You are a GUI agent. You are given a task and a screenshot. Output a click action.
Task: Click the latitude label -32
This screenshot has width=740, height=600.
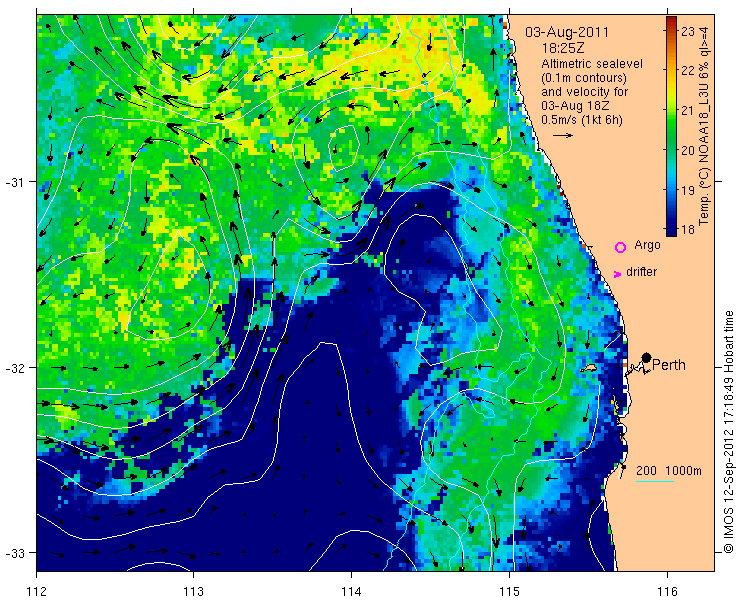click(16, 367)
